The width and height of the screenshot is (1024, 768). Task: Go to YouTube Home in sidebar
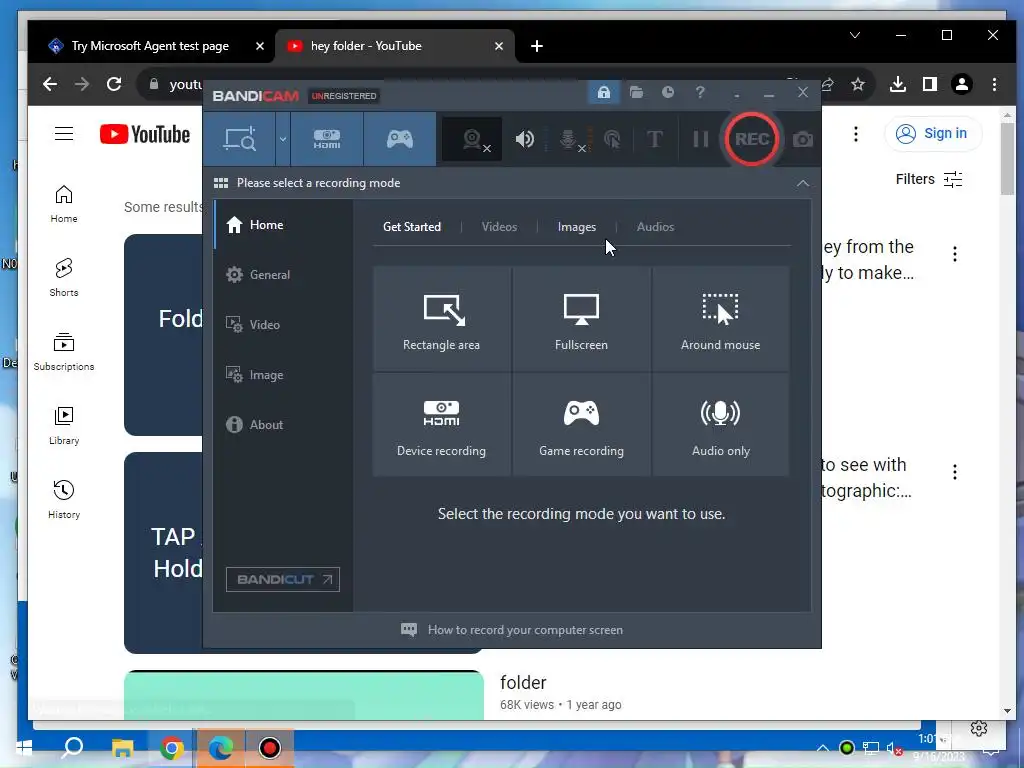click(x=64, y=204)
